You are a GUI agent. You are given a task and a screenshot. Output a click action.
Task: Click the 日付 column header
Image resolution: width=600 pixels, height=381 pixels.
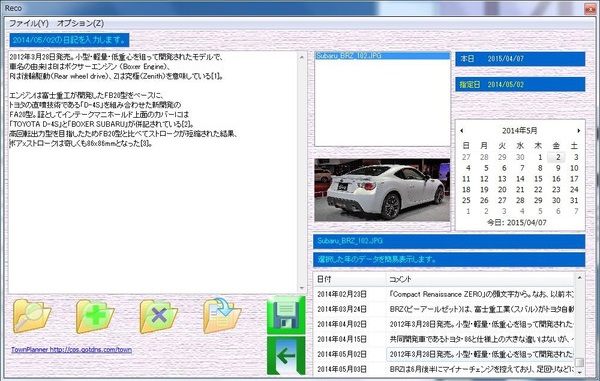point(350,279)
